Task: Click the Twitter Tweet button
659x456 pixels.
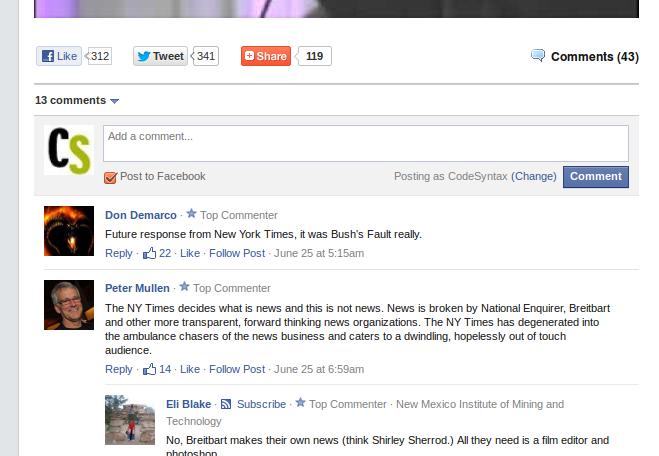Action: tap(160, 56)
